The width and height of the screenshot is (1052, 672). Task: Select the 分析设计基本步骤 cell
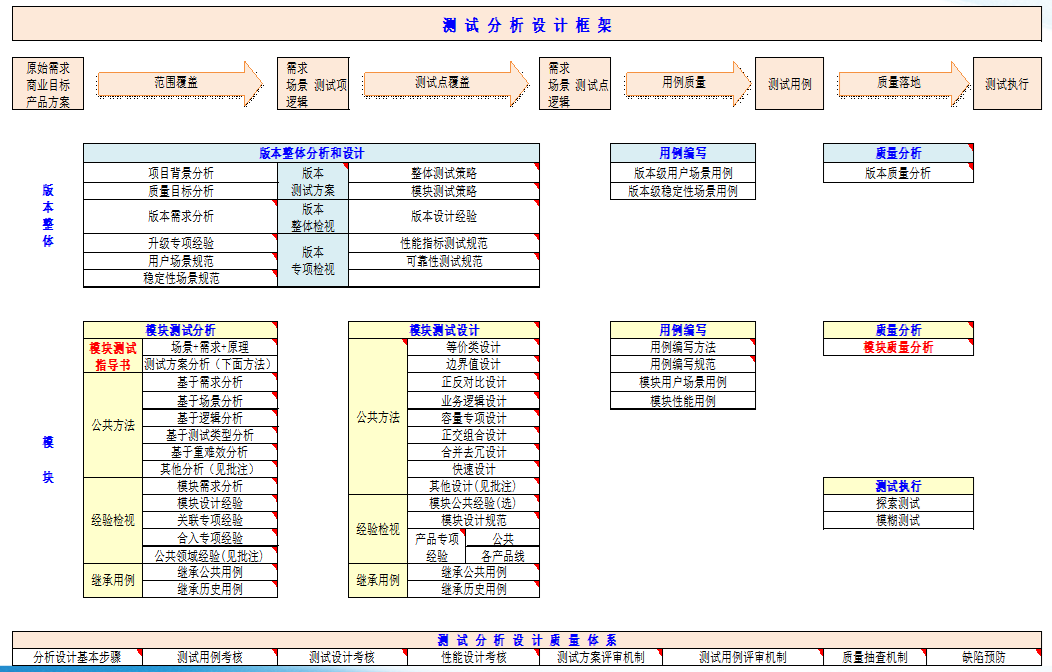point(77,657)
